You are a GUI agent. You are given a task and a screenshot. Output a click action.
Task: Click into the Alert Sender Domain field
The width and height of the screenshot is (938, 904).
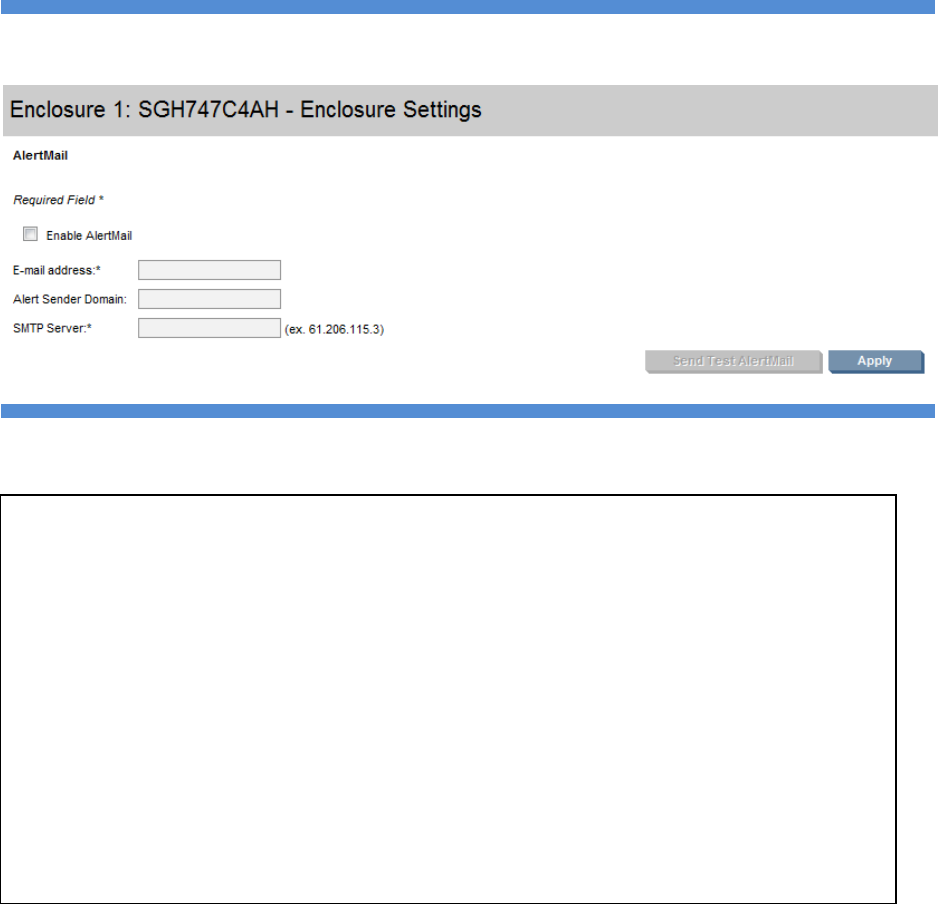pos(209,298)
